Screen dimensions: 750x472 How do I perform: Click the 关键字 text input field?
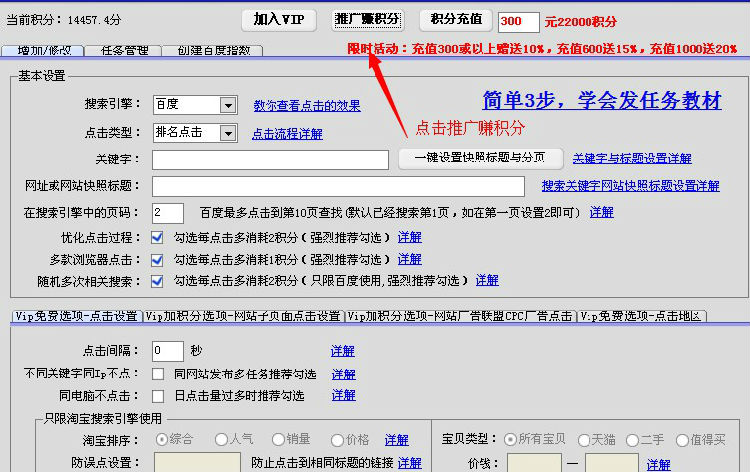coord(270,160)
